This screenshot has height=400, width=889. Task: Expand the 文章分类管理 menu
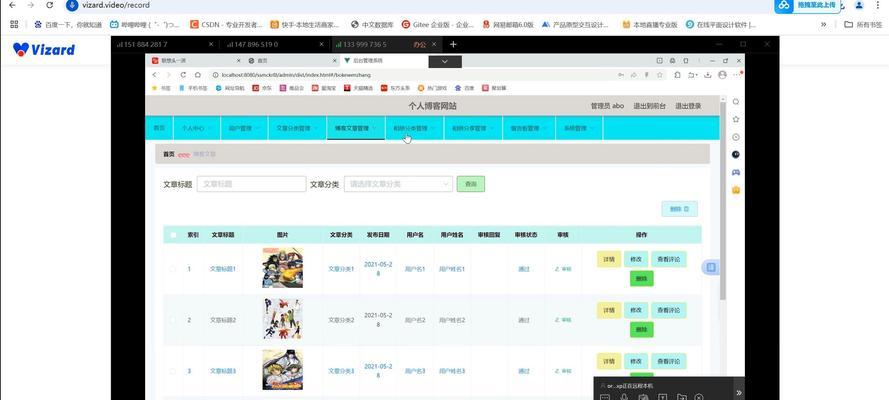click(297, 128)
